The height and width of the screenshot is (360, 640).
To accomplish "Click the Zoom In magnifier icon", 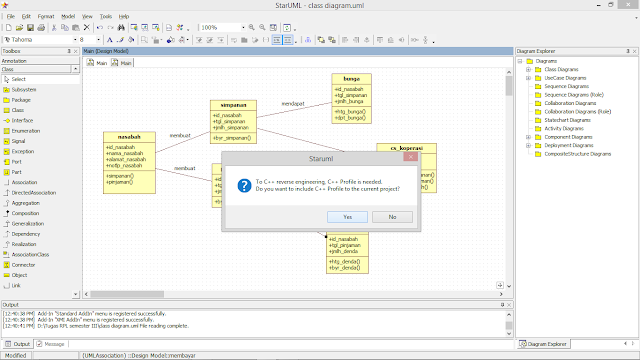I will [252, 27].
